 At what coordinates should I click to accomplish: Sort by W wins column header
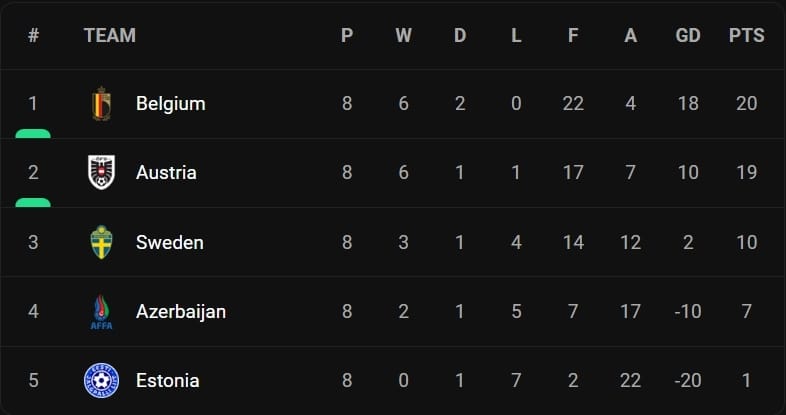403,35
